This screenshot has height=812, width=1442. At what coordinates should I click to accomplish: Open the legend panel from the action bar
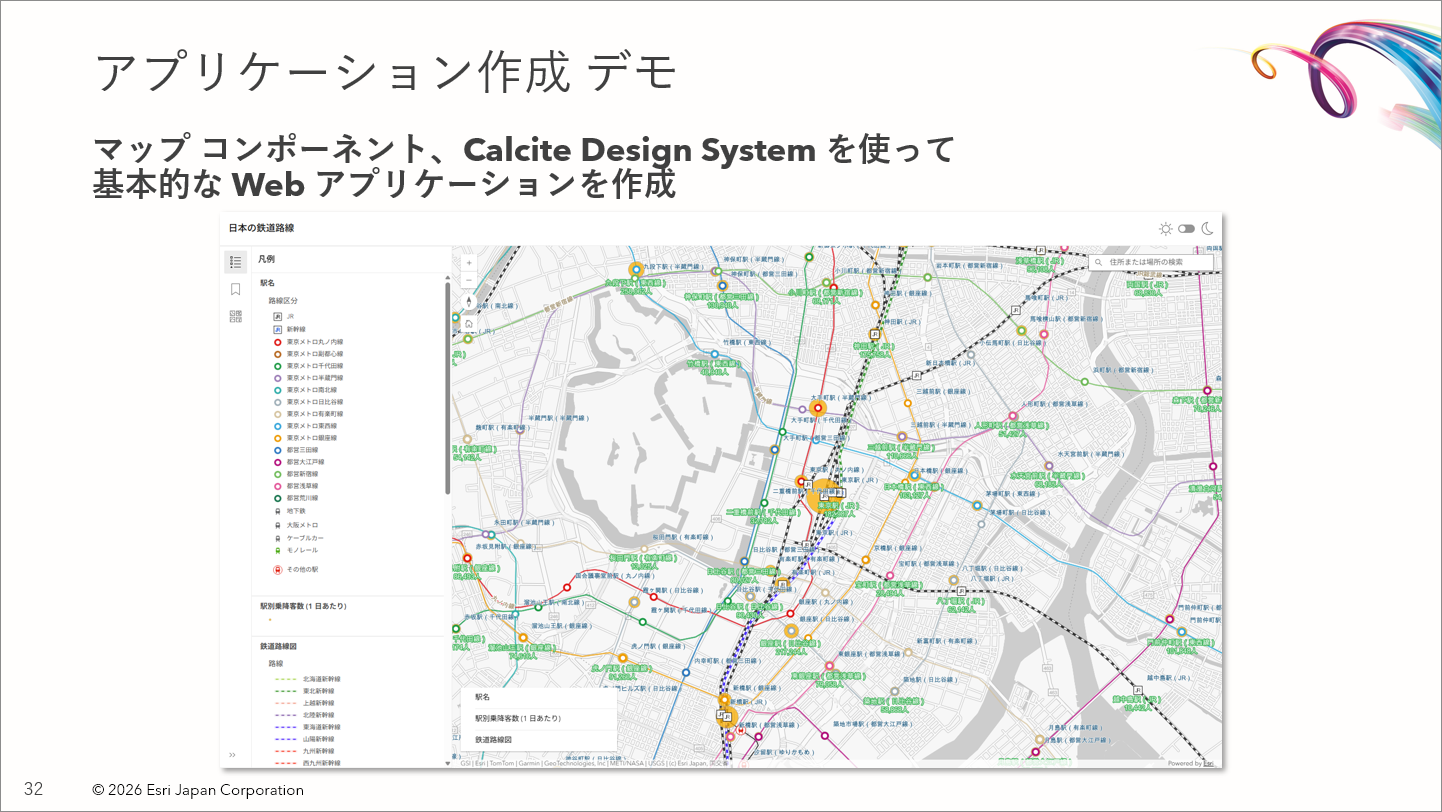pyautogui.click(x=235, y=262)
